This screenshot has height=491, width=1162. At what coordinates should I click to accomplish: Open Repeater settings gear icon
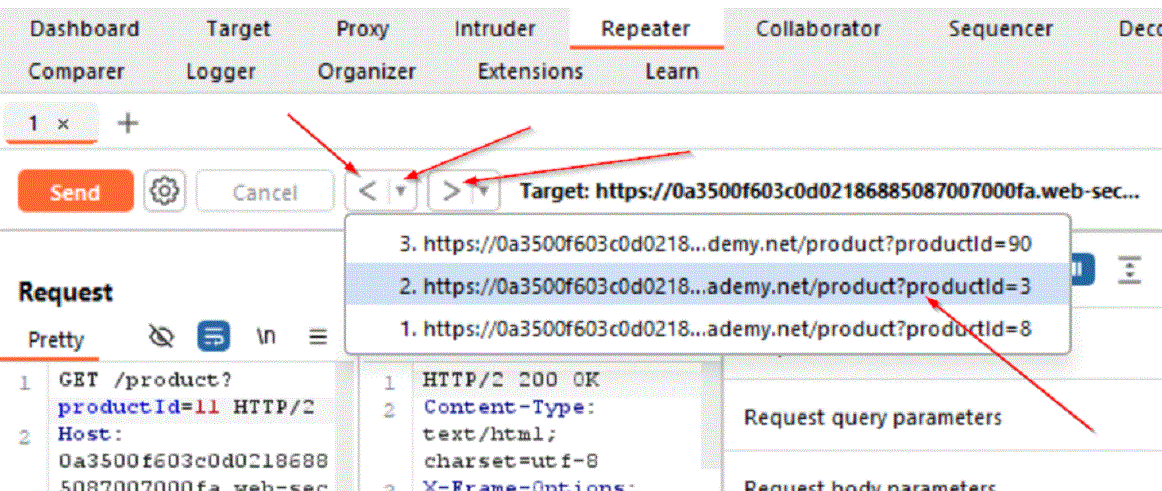[165, 191]
